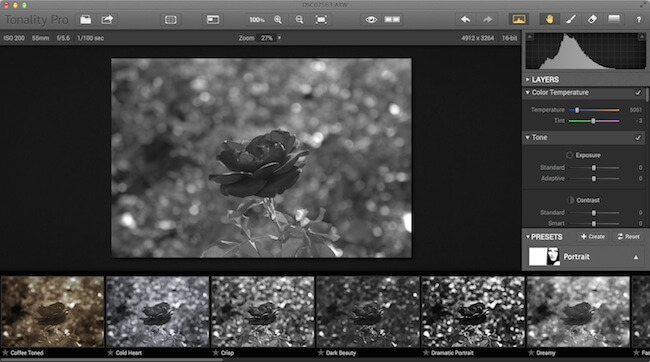Click the Exposure heading icon

tap(570, 155)
